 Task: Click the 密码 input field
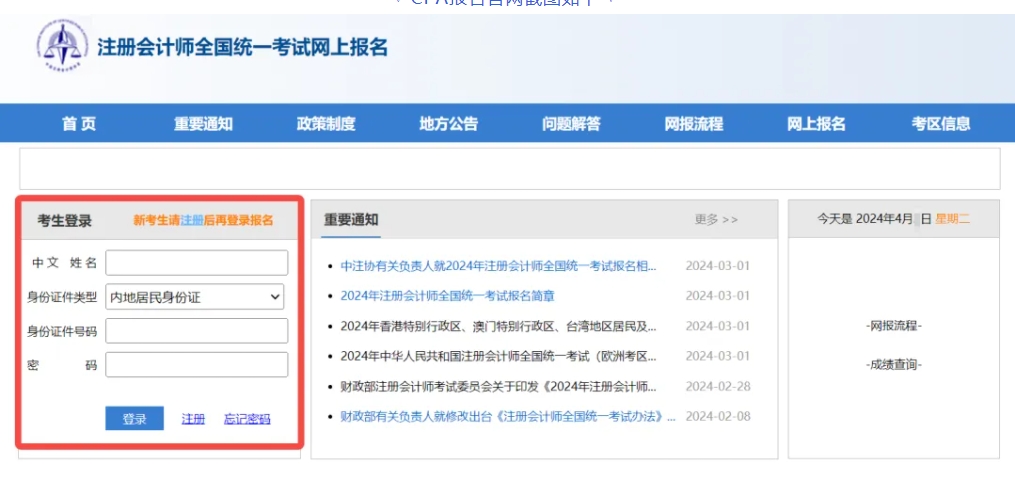tap(196, 365)
